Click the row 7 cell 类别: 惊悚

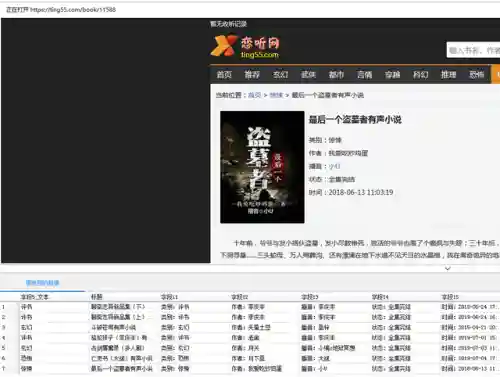point(175,369)
